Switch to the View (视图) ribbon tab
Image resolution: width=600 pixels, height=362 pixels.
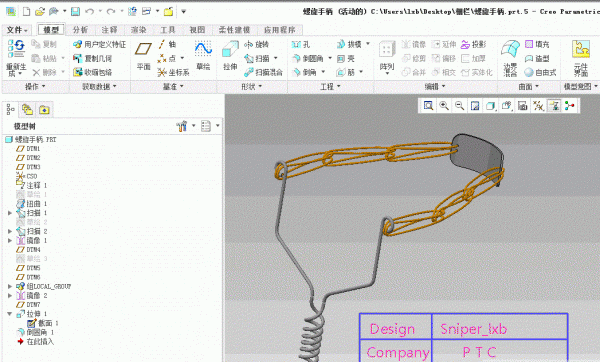(x=197, y=30)
